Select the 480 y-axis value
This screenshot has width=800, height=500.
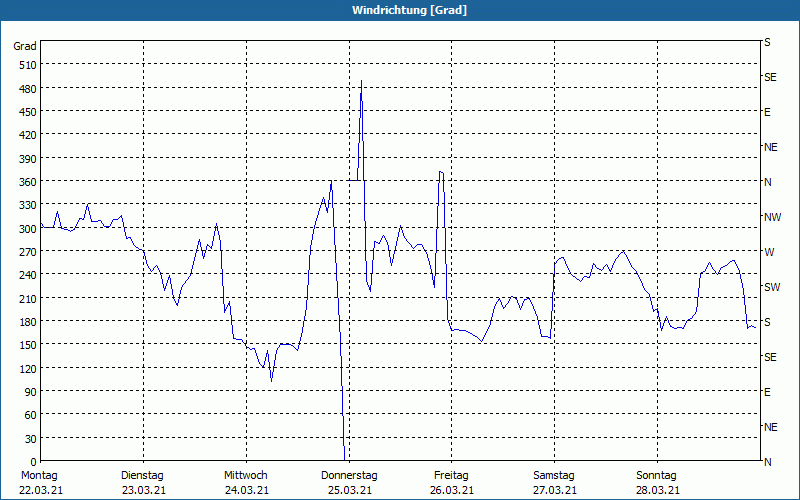pyautogui.click(x=28, y=89)
